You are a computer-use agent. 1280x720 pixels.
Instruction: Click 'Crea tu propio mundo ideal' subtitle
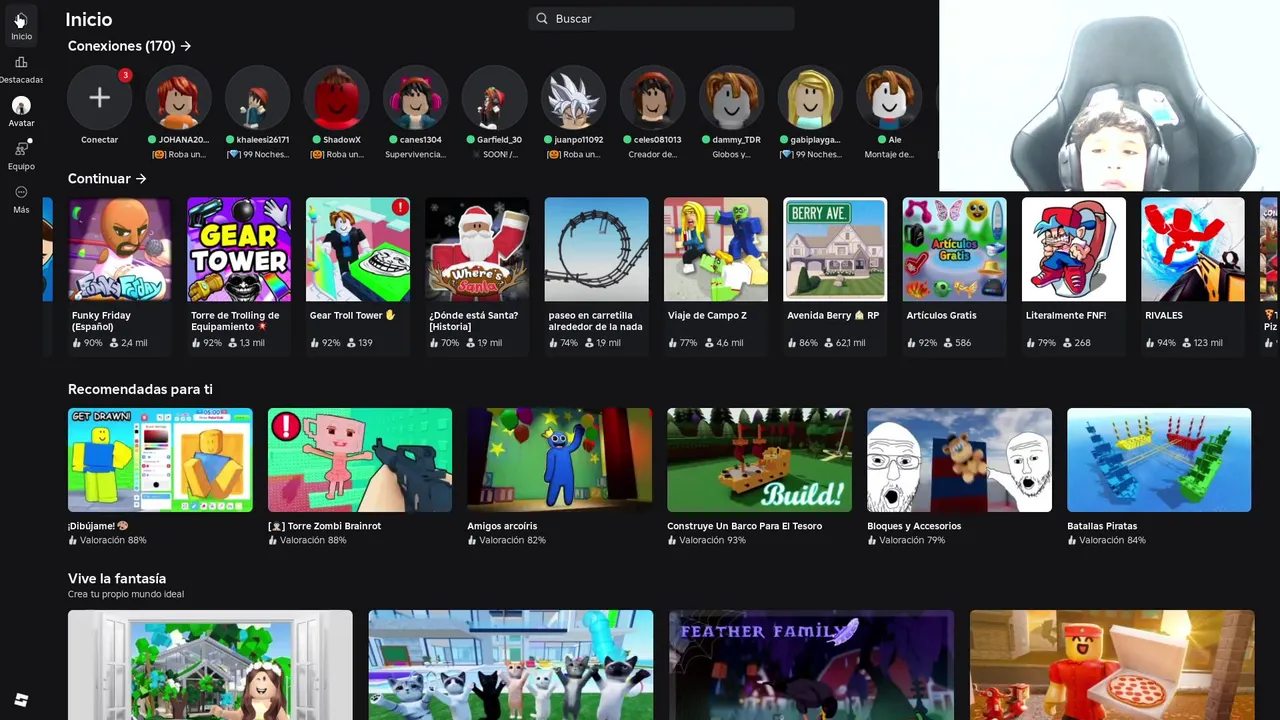(126, 594)
